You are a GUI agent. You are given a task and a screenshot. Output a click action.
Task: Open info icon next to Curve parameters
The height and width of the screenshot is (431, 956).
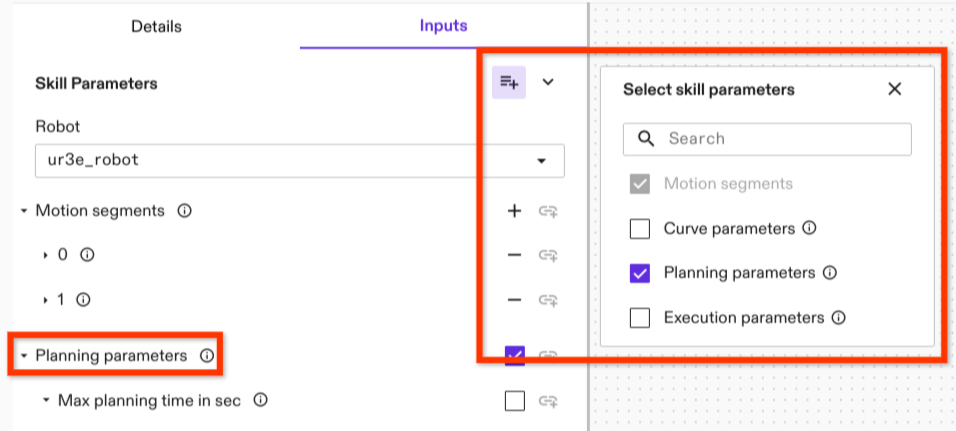[x=809, y=228]
